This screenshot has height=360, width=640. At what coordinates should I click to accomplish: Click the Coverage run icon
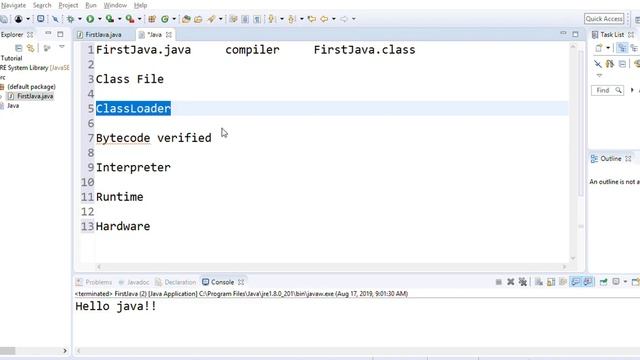[109, 19]
